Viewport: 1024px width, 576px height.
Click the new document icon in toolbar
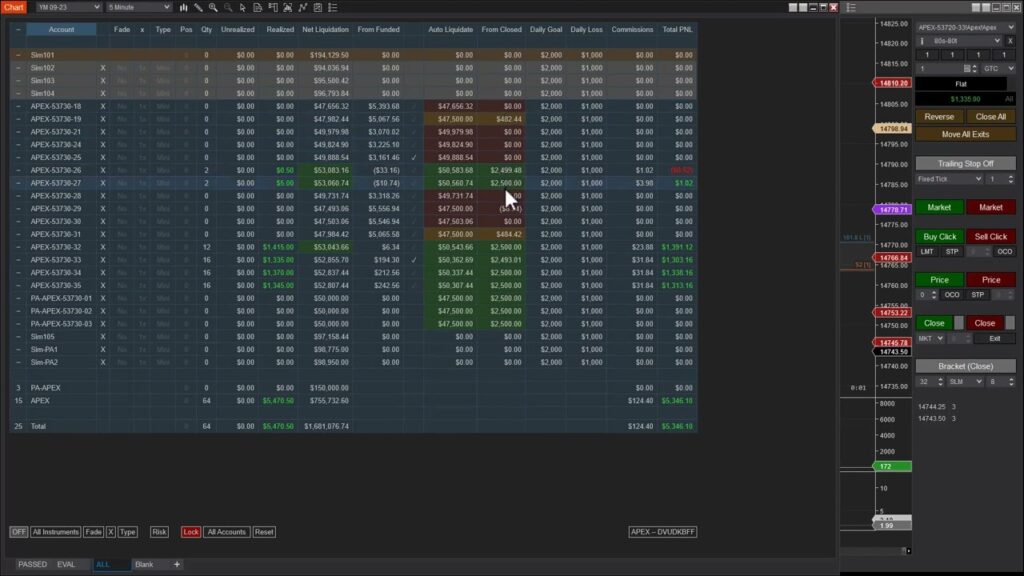257,8
